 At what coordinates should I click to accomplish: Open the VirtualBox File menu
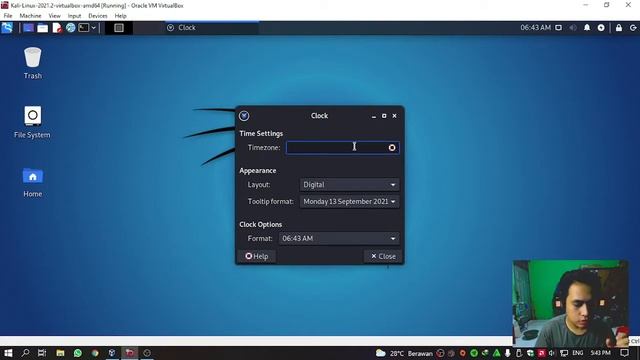[8, 16]
